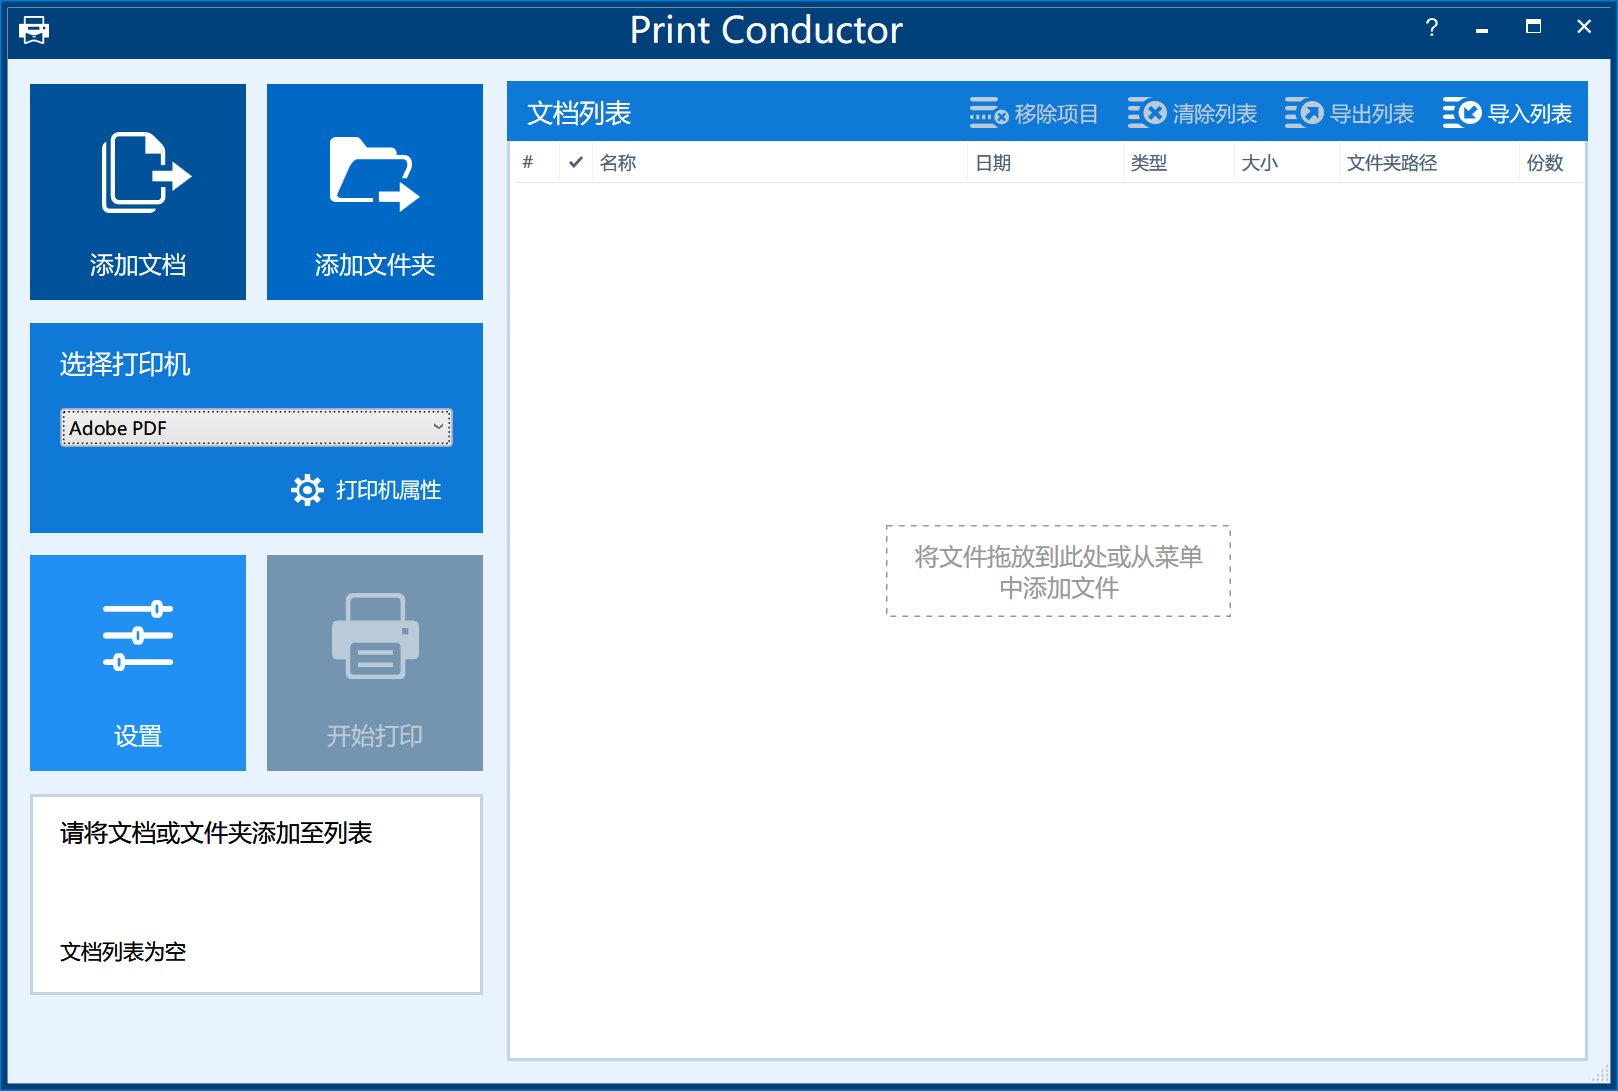Viewport: 1618px width, 1091px height.
Task: Click the Remove Item (移除项目) icon
Action: pyautogui.click(x=988, y=113)
